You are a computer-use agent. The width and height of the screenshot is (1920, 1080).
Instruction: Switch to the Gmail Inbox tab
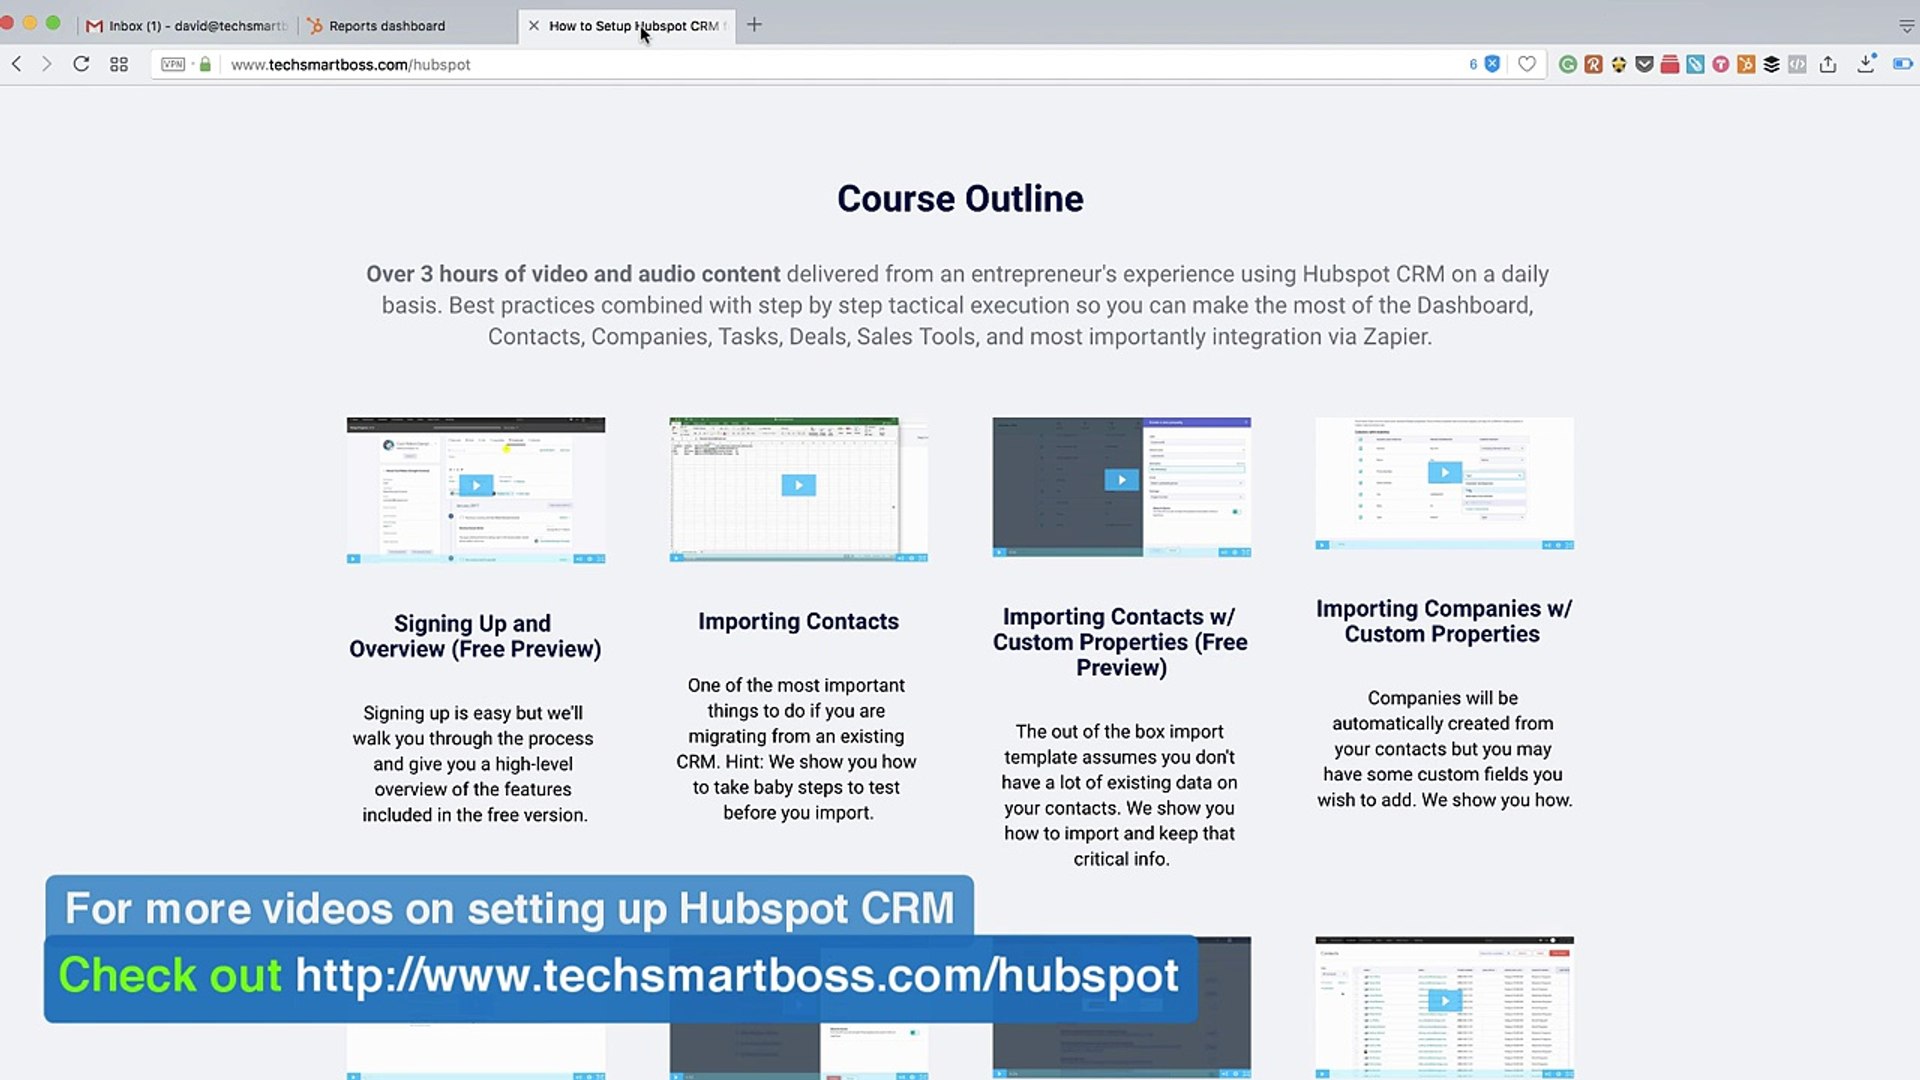pos(188,26)
